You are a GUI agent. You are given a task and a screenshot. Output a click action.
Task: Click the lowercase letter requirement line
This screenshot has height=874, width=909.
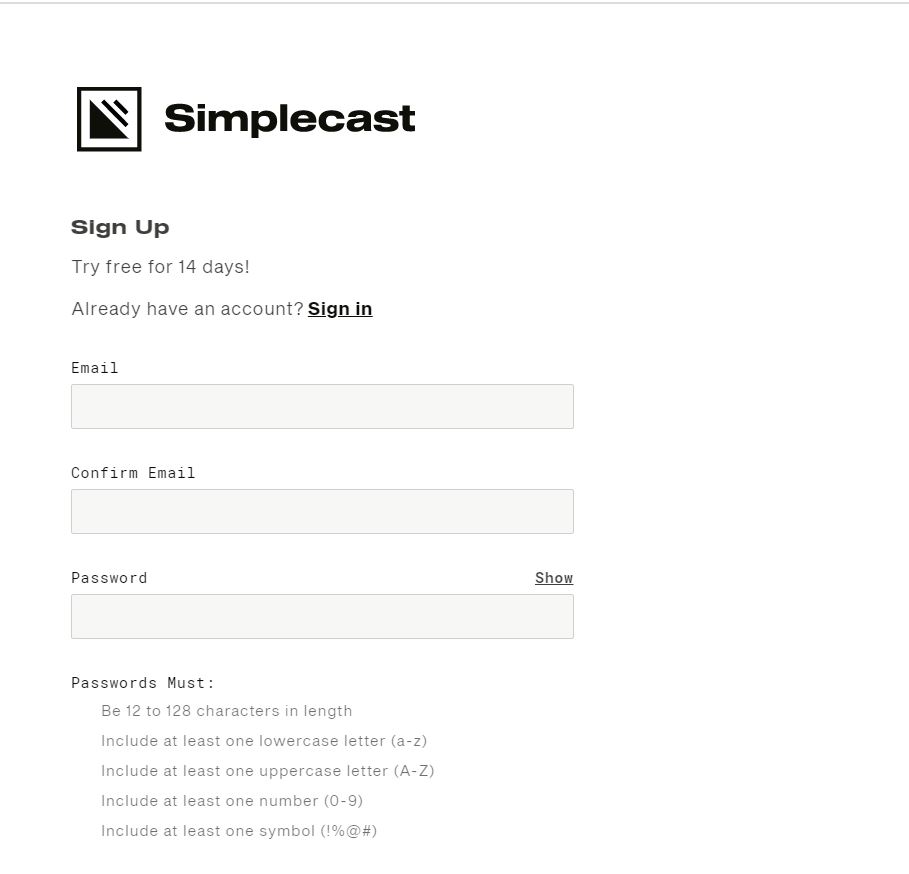coord(264,741)
